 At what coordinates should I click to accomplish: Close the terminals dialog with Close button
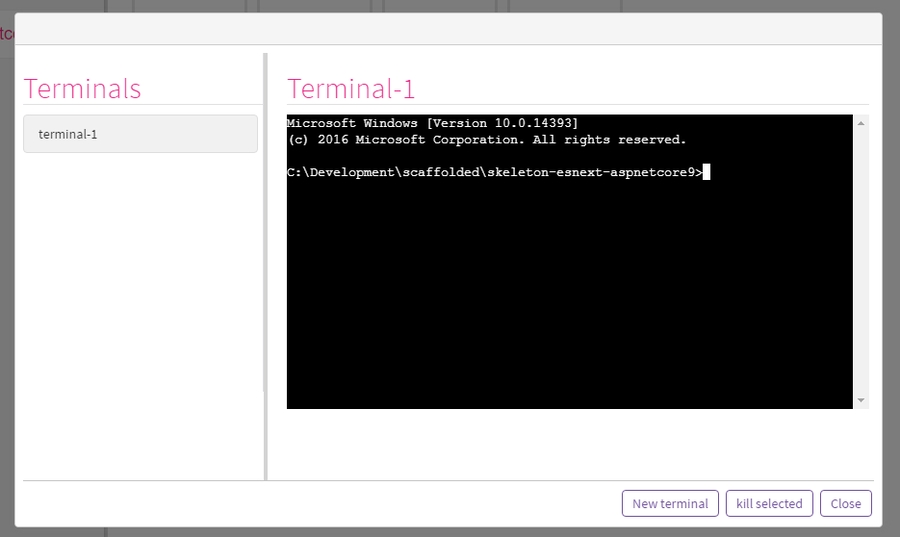845,503
